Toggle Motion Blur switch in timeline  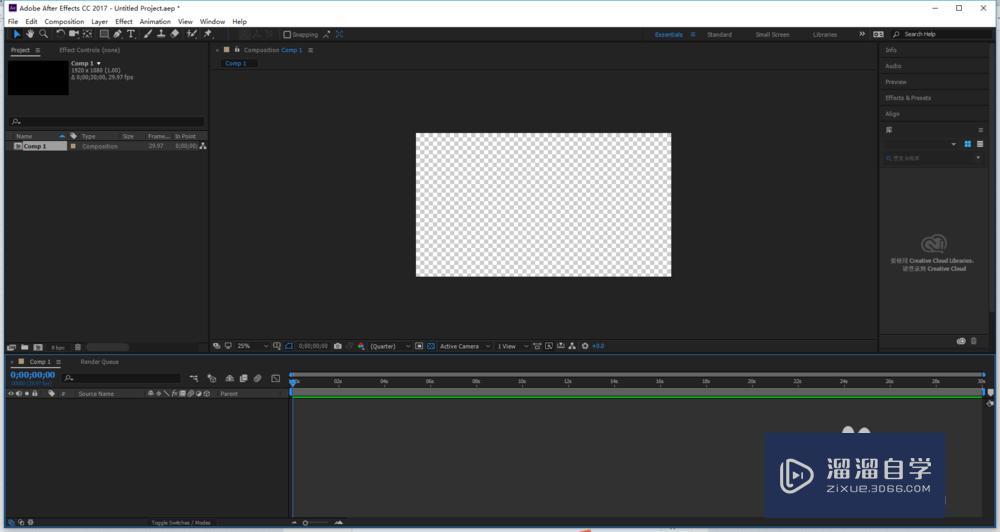[258, 378]
